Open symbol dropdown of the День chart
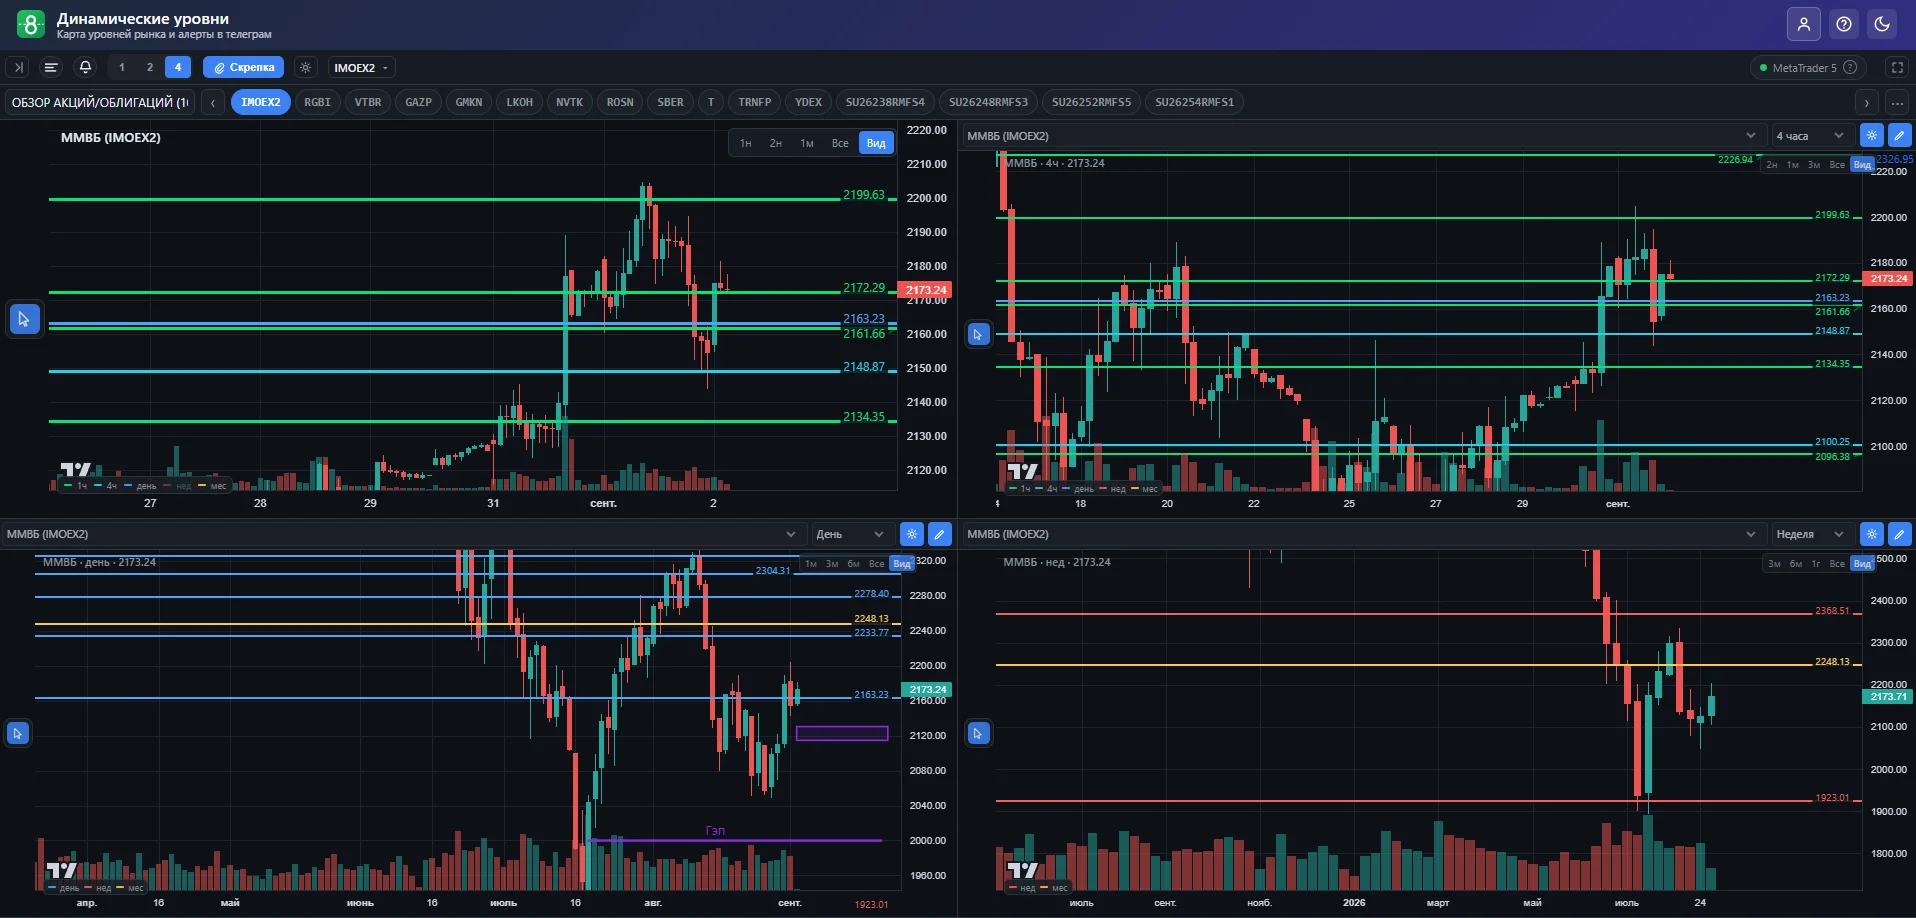 (x=402, y=534)
